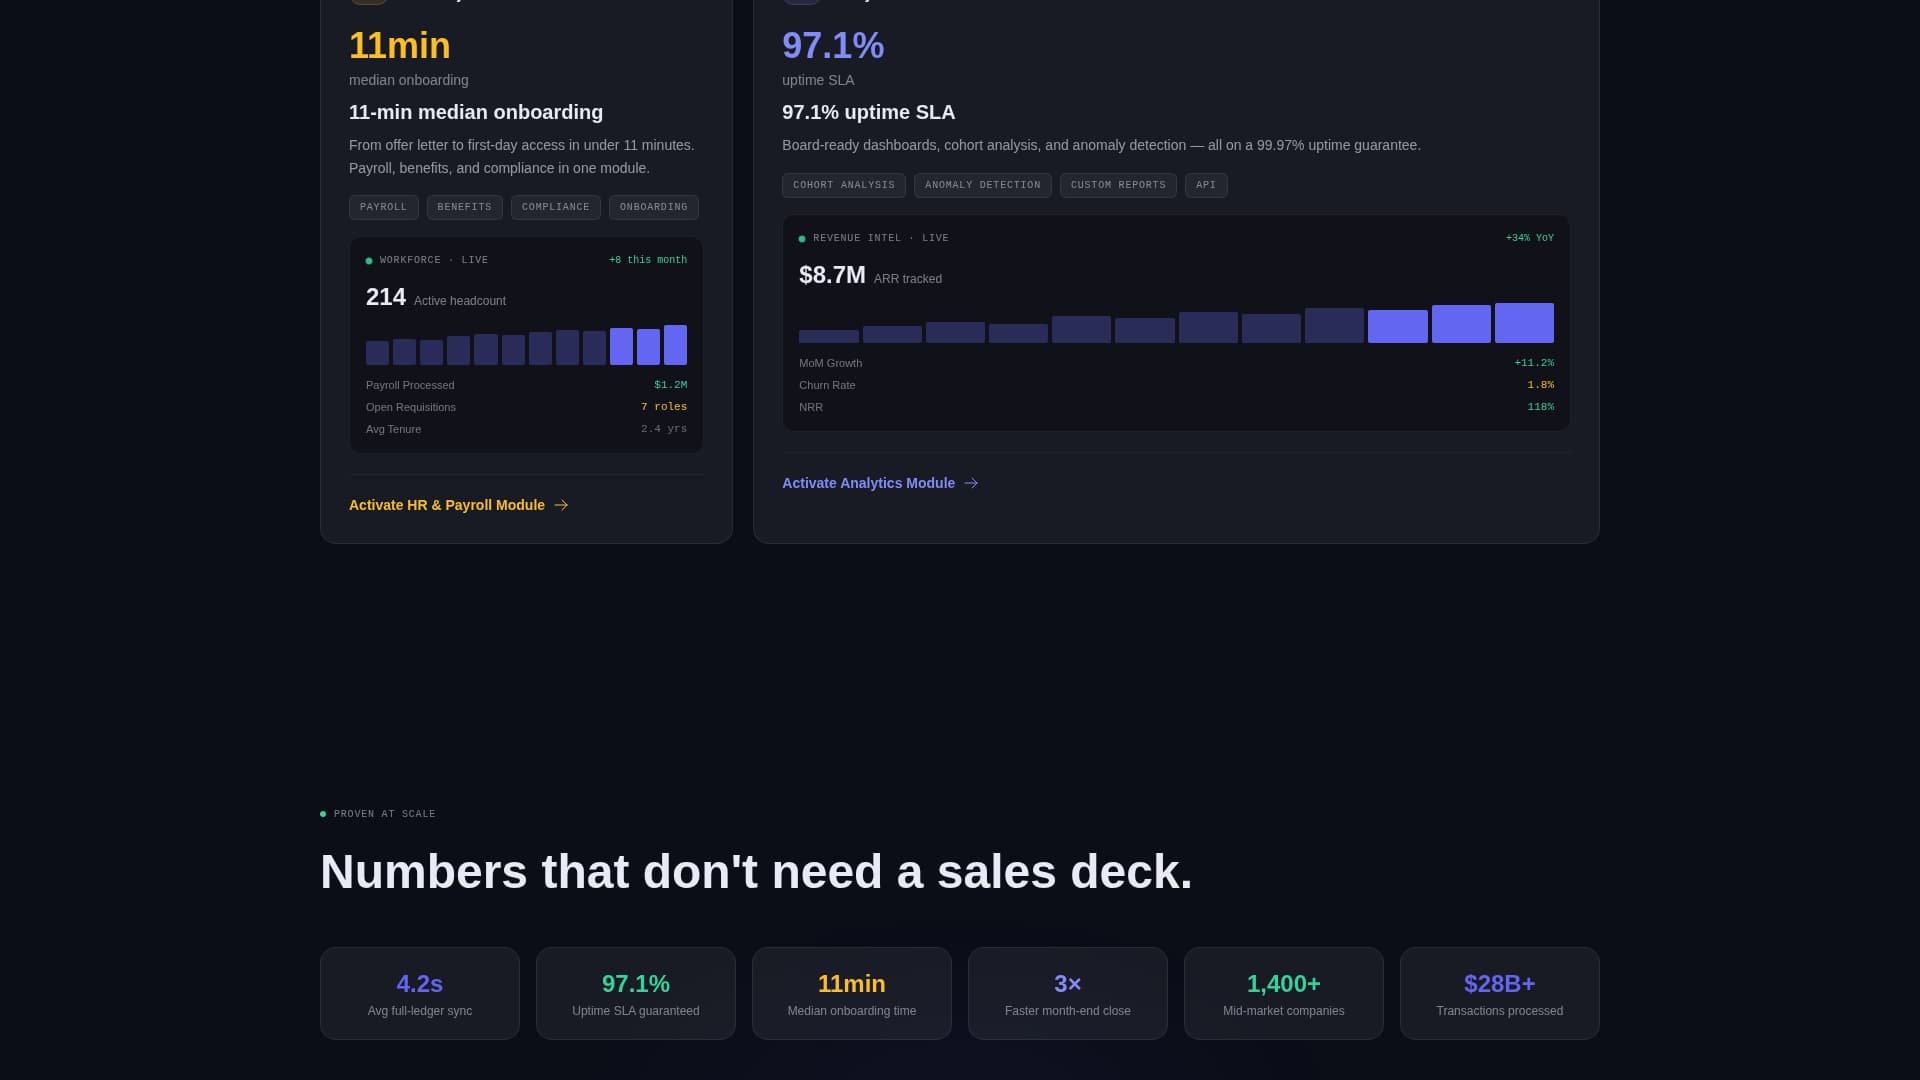Click the 'WORKFORCE · LIVE' label
This screenshot has width=1920, height=1080.
click(x=434, y=260)
